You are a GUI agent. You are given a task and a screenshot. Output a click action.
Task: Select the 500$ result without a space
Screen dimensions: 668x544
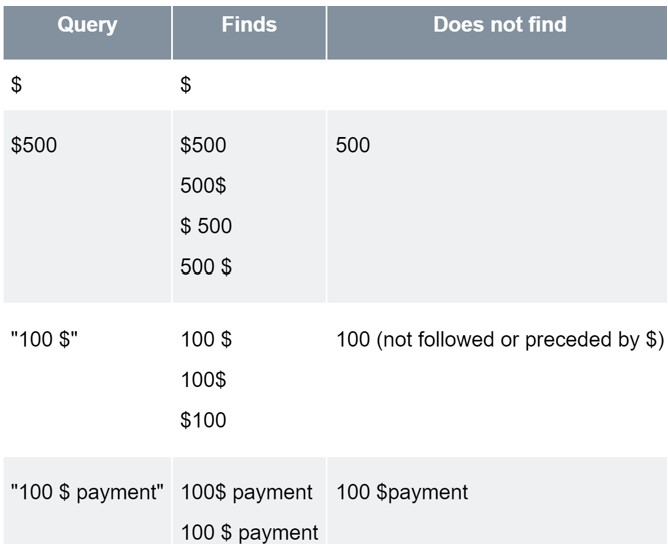click(x=203, y=186)
